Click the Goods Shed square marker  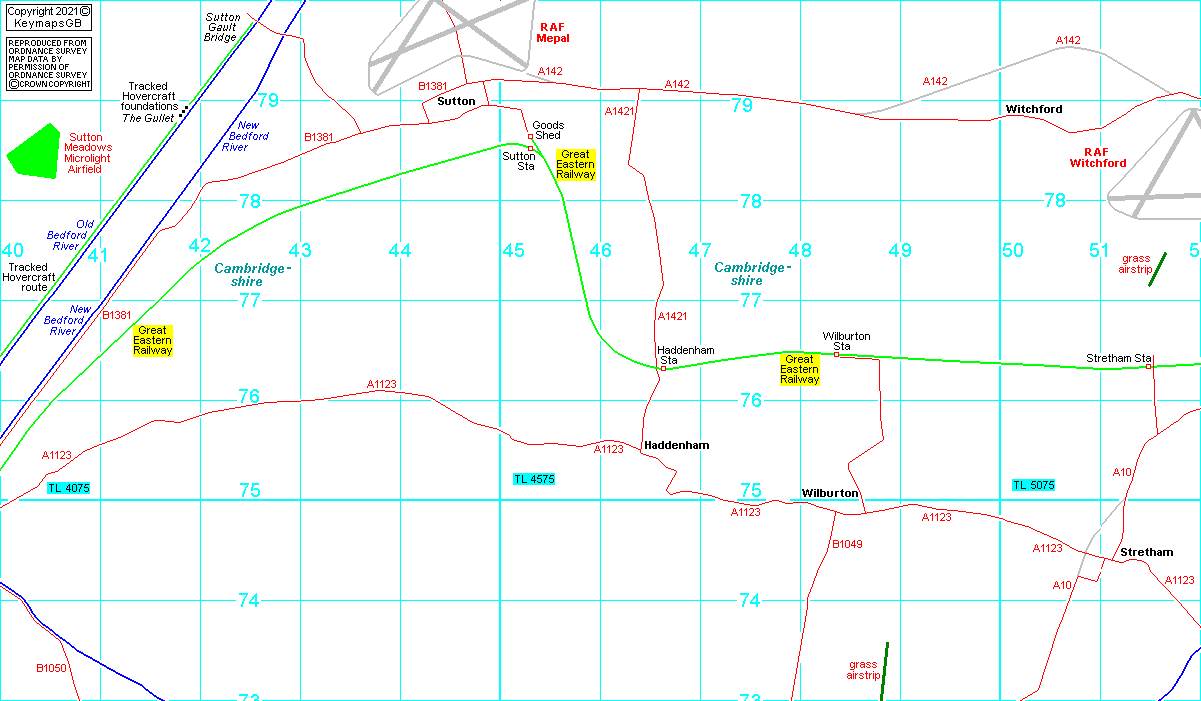point(530,137)
